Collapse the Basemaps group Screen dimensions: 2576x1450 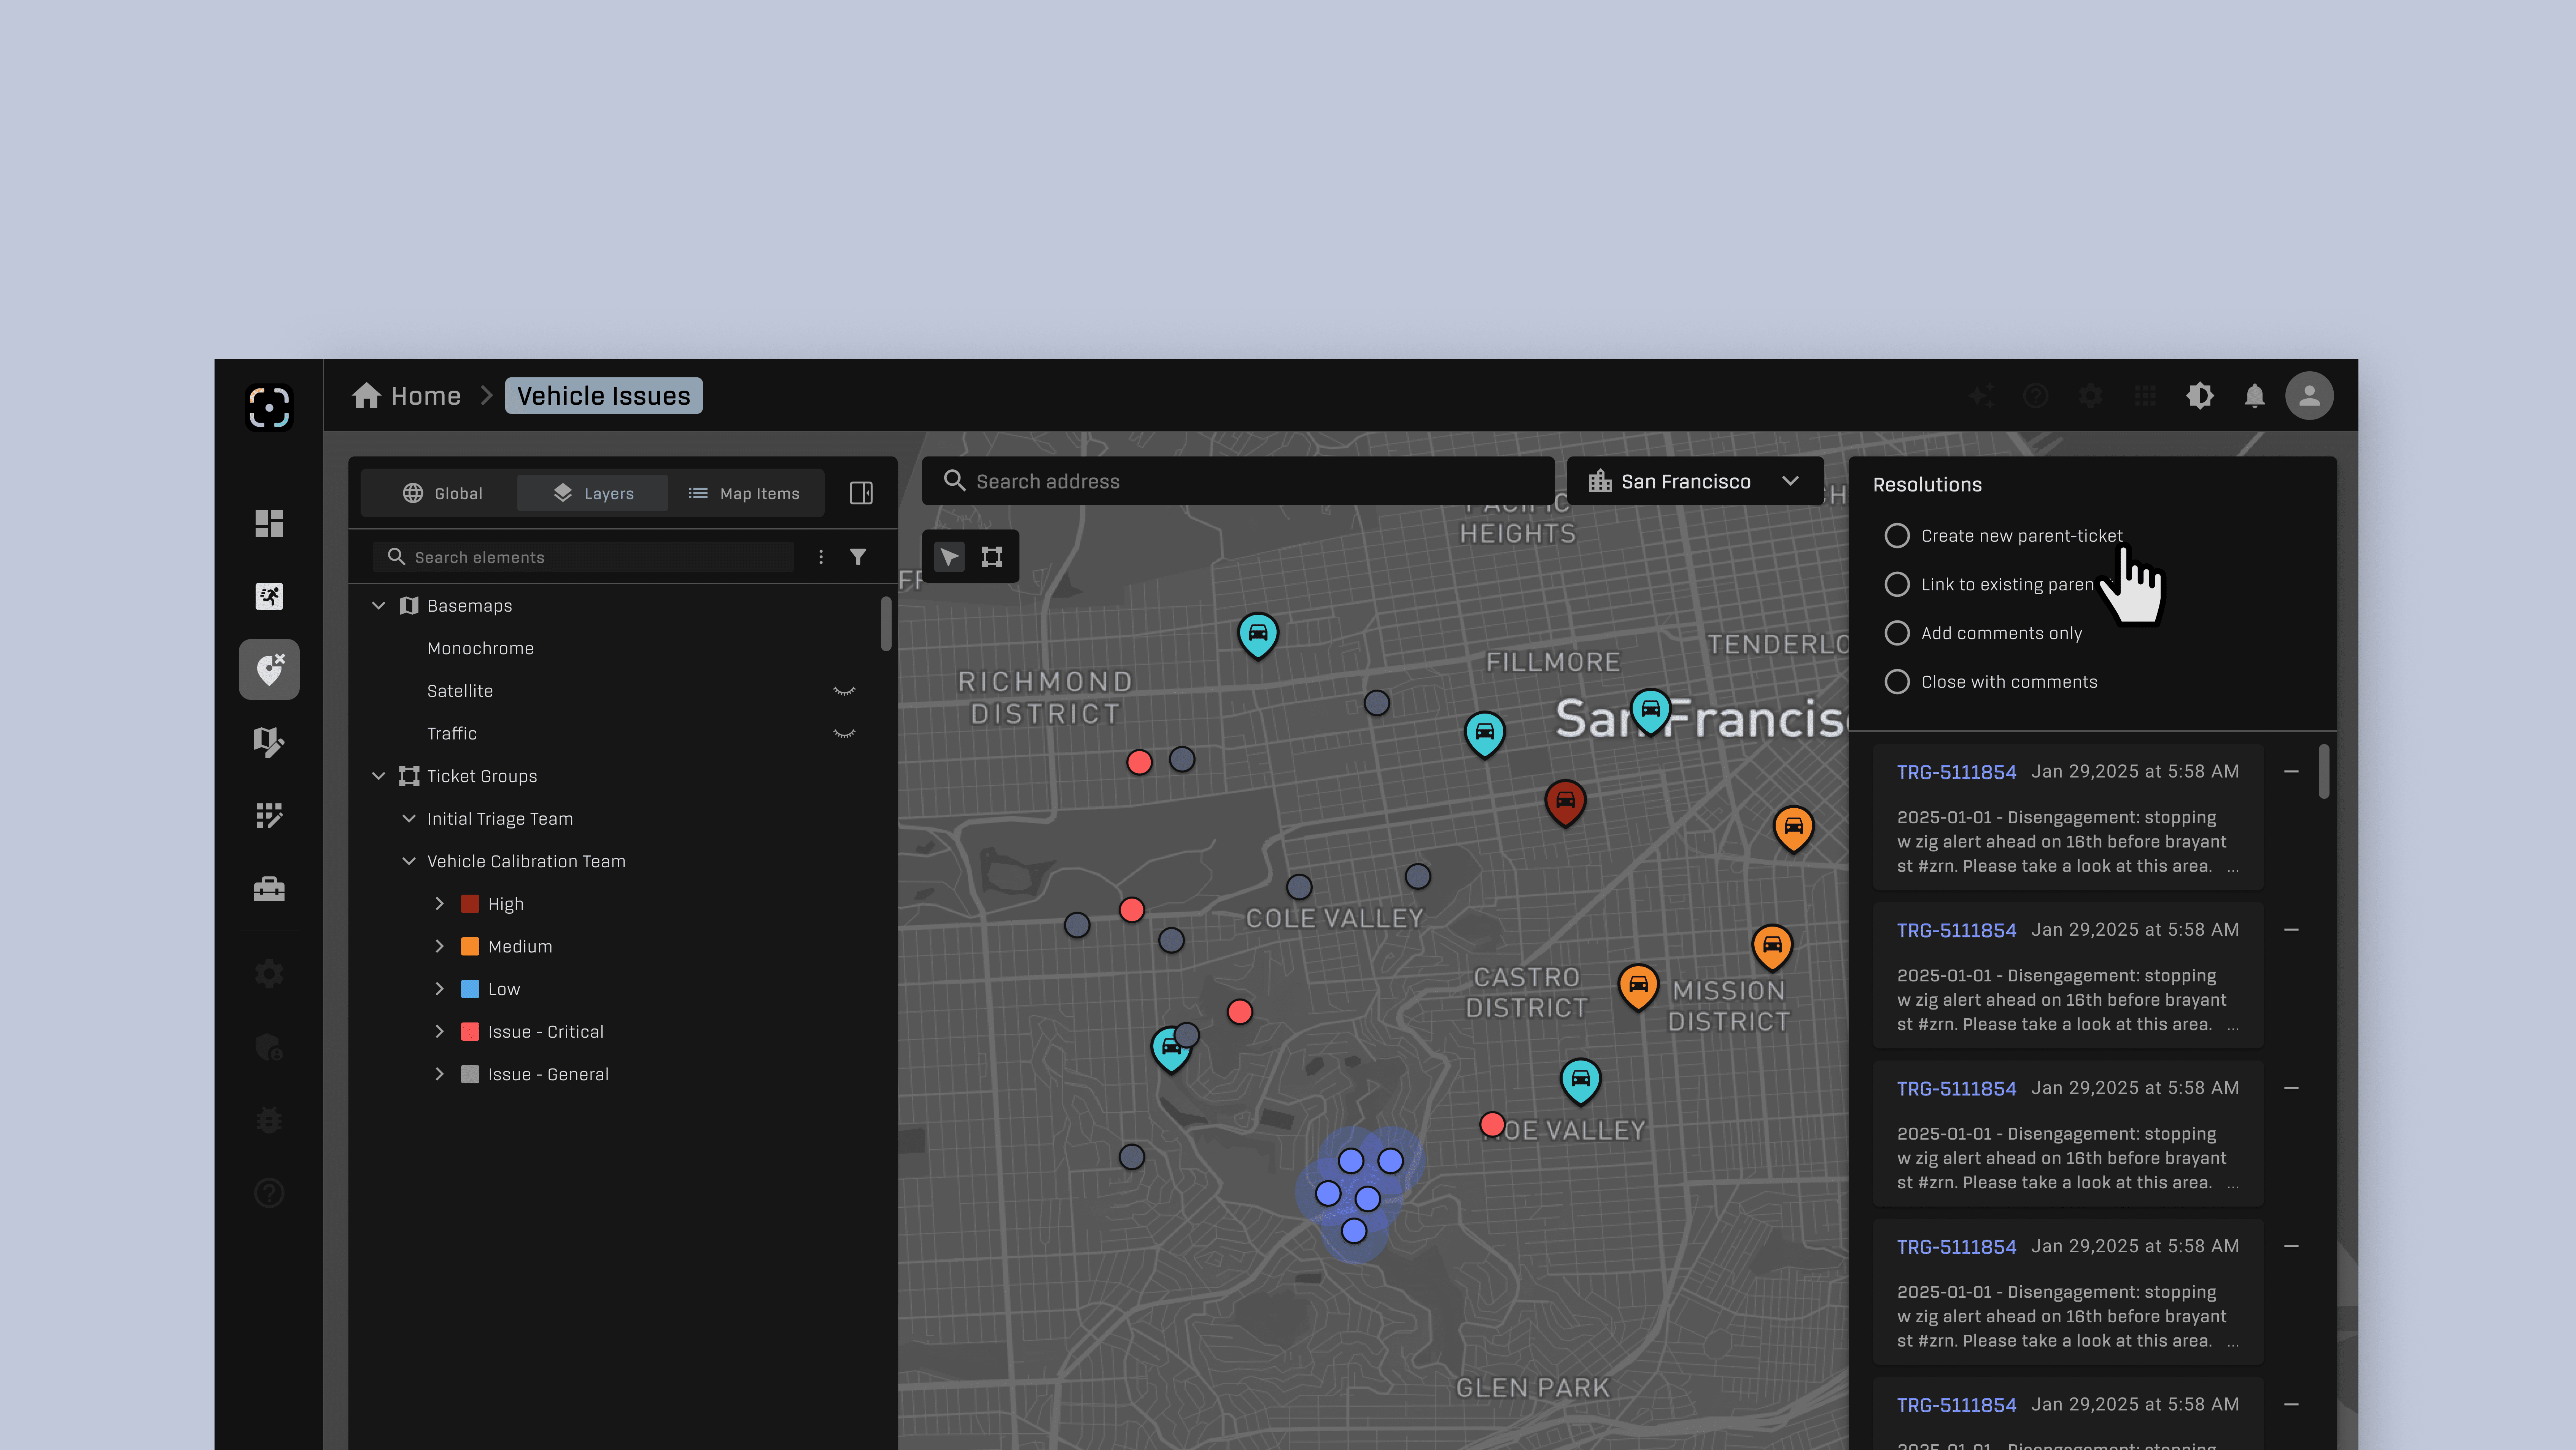[x=378, y=606]
